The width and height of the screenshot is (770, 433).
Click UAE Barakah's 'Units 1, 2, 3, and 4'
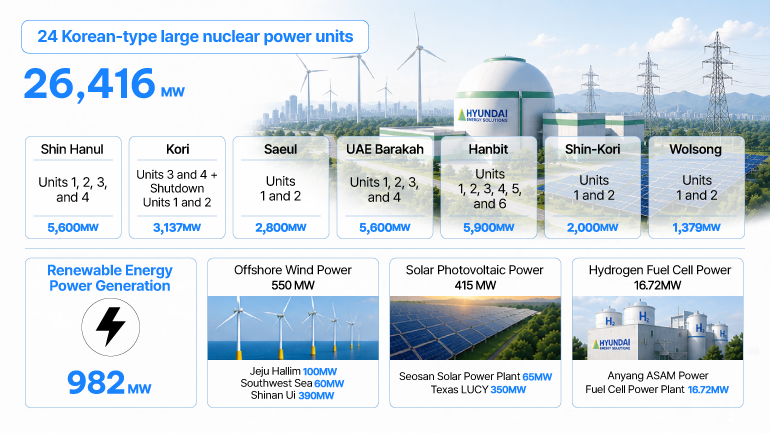pos(385,189)
